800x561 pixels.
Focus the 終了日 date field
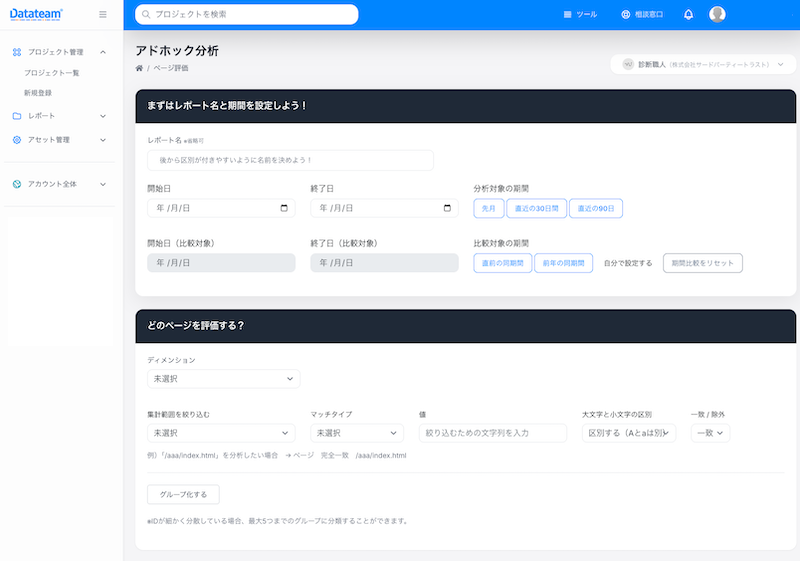(x=384, y=208)
